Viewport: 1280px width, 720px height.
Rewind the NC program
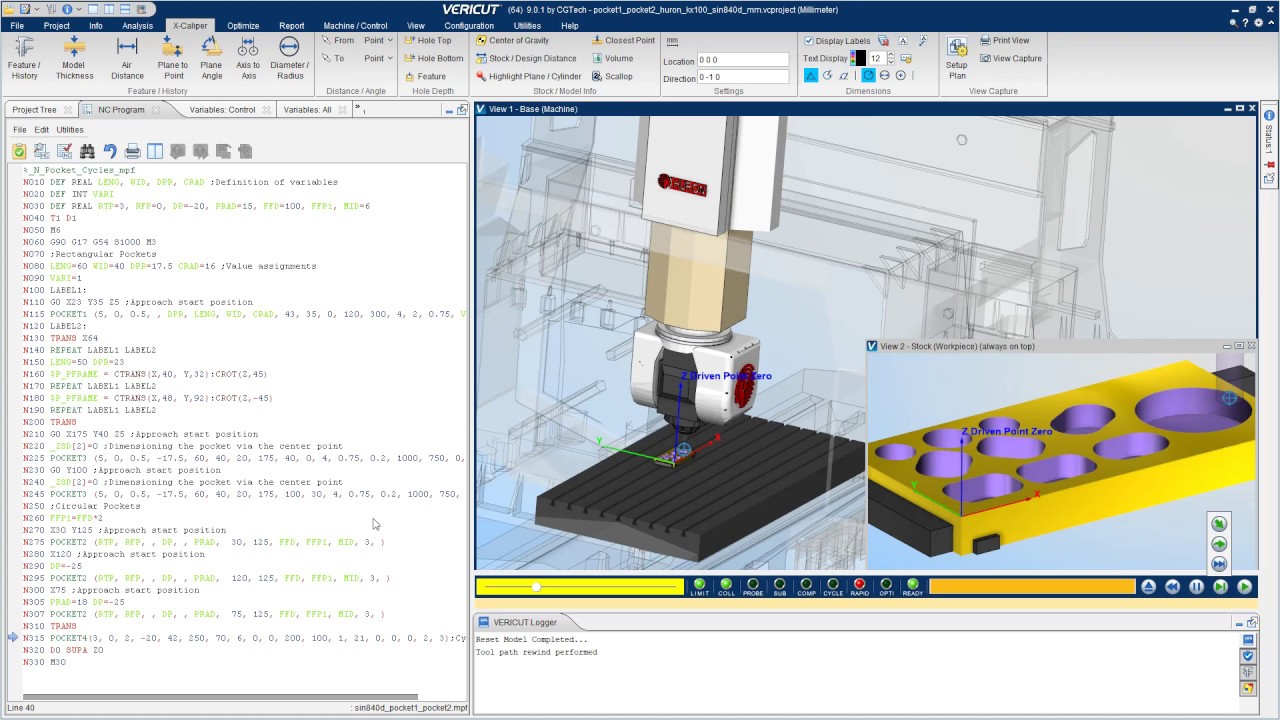coord(1172,587)
